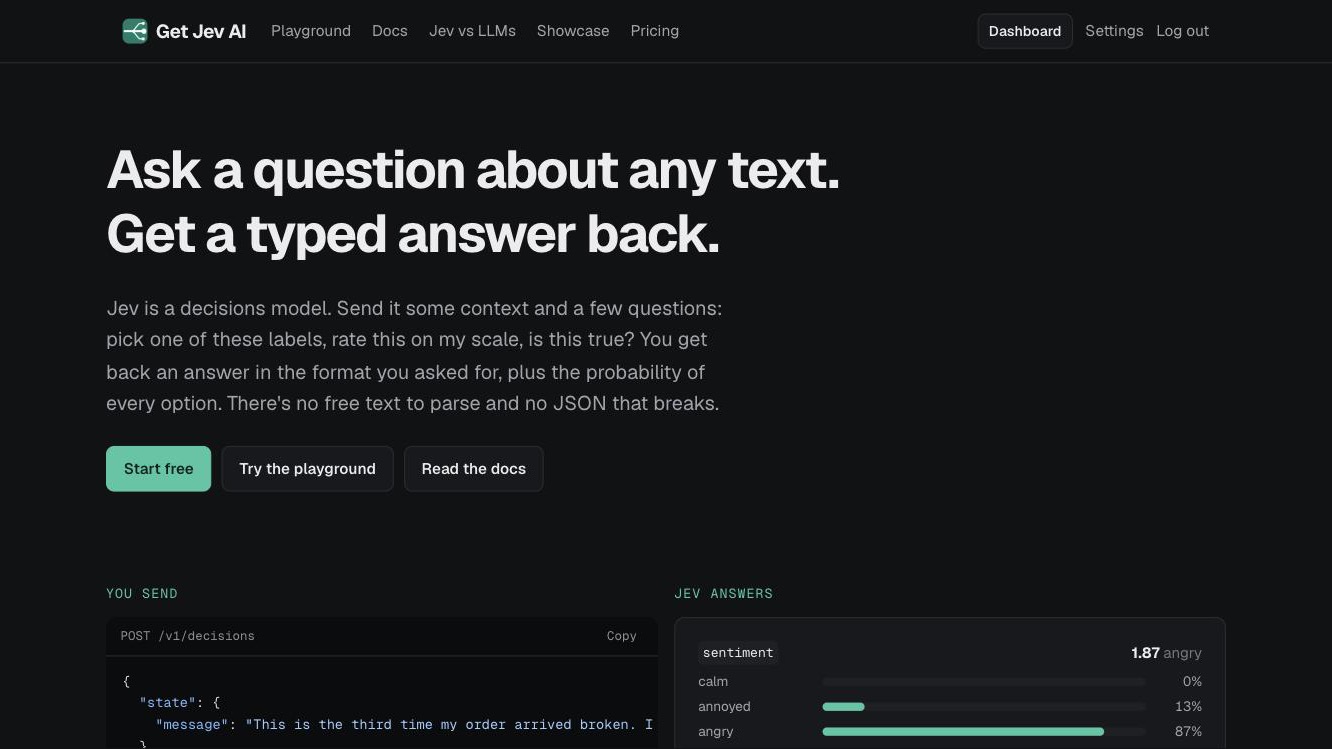Open the Pricing page
The width and height of the screenshot is (1332, 749).
click(655, 31)
